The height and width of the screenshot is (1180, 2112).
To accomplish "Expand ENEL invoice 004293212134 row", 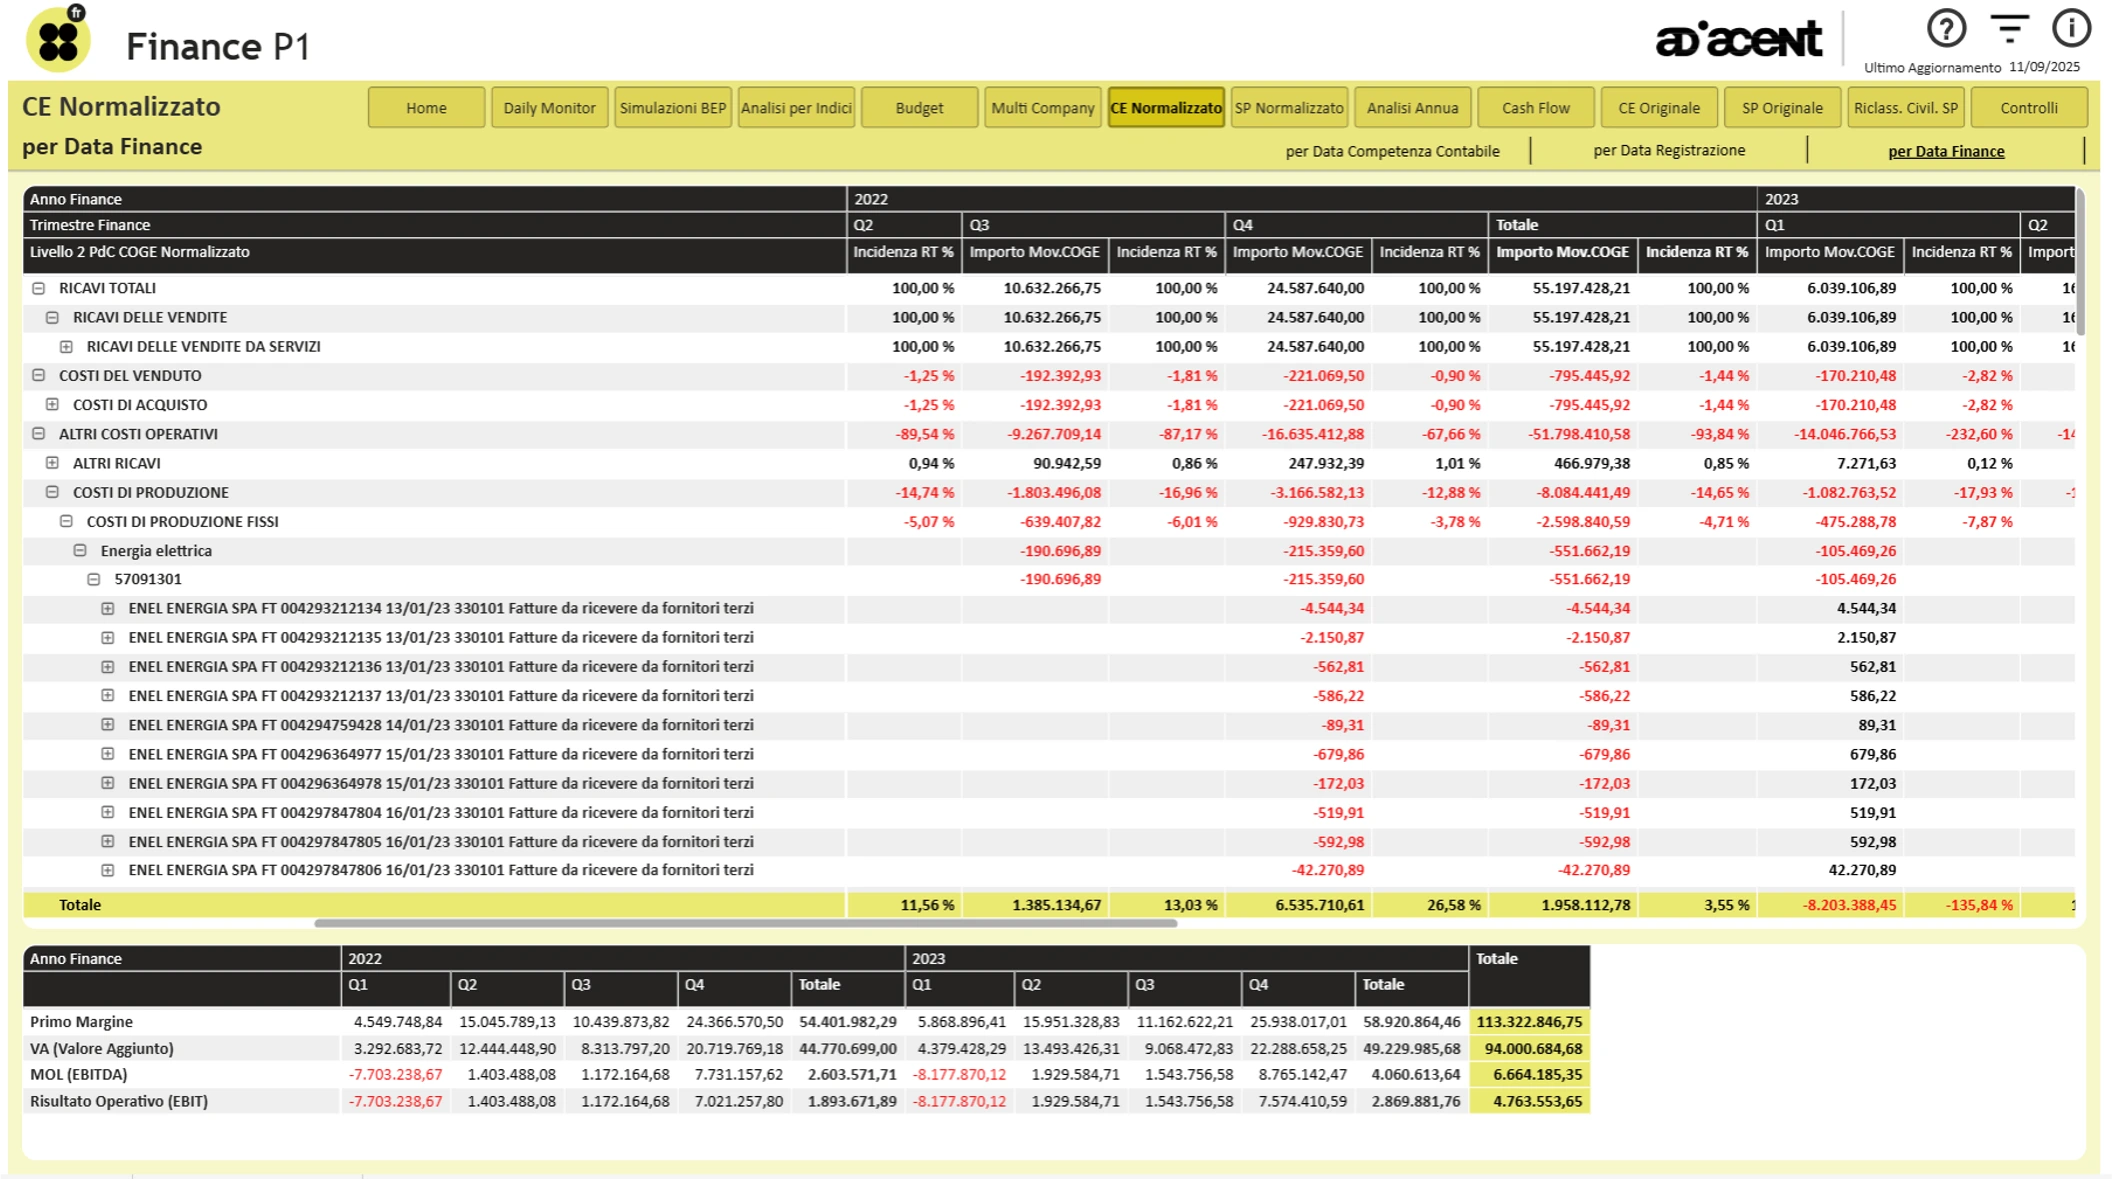I will [108, 608].
